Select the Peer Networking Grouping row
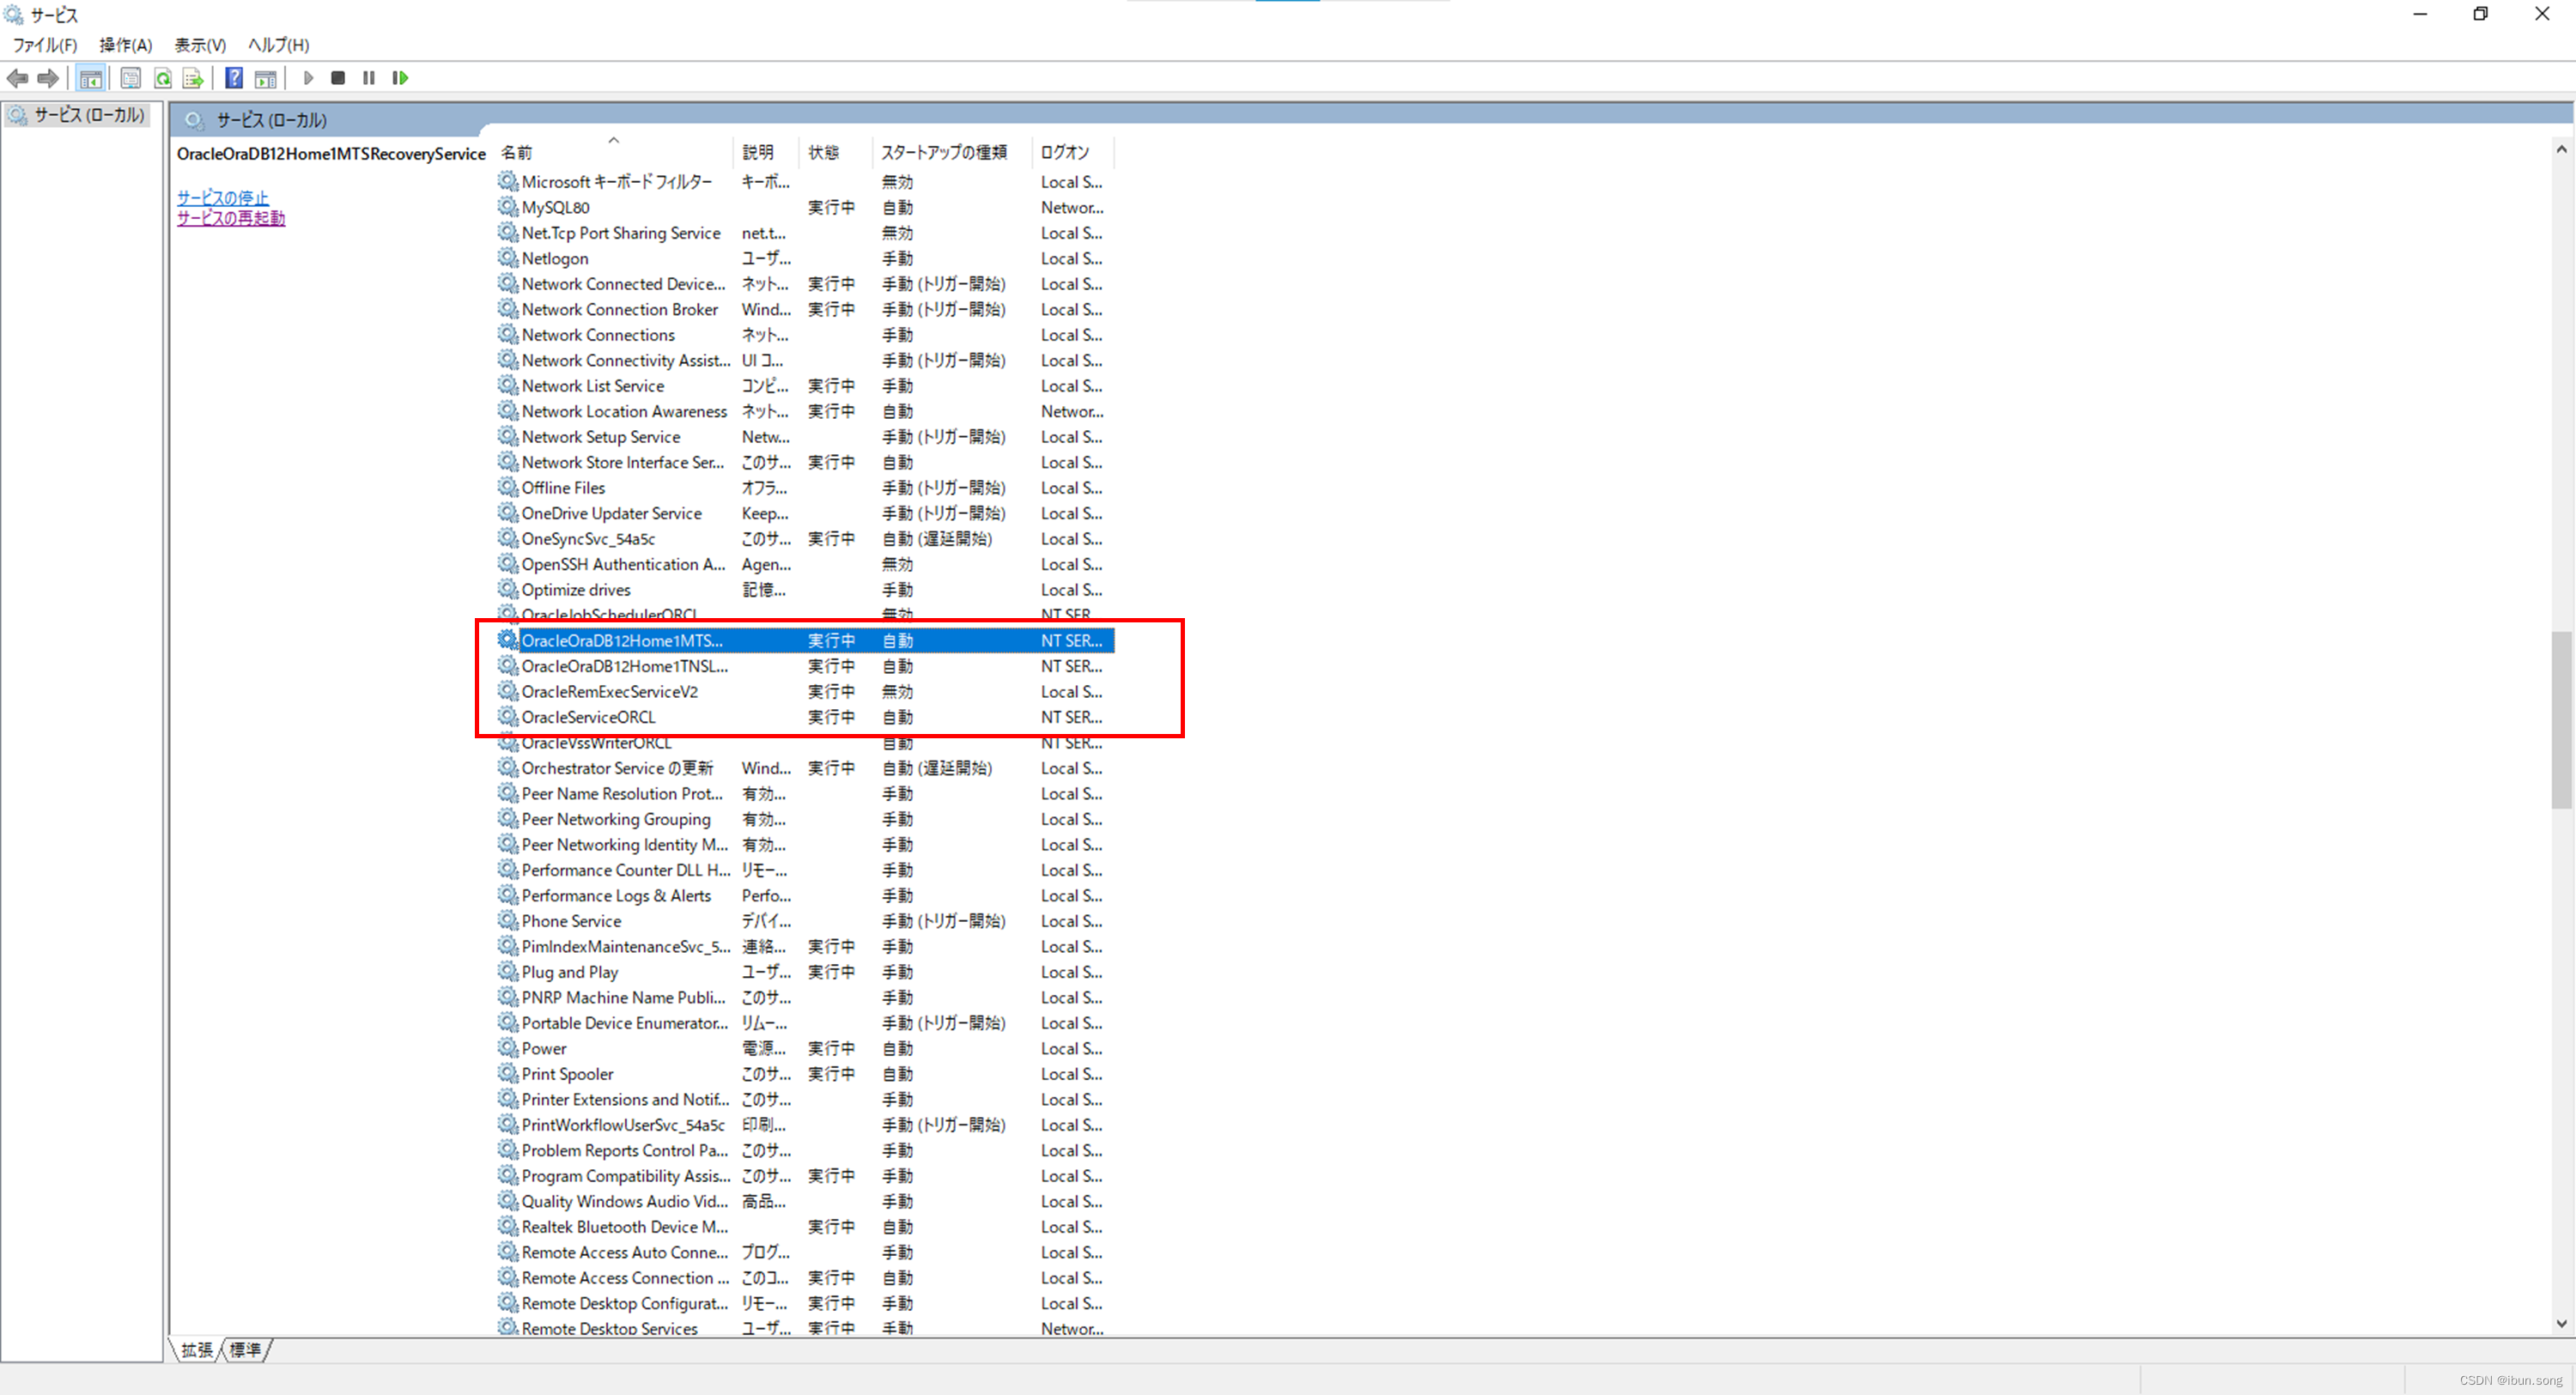 point(805,819)
